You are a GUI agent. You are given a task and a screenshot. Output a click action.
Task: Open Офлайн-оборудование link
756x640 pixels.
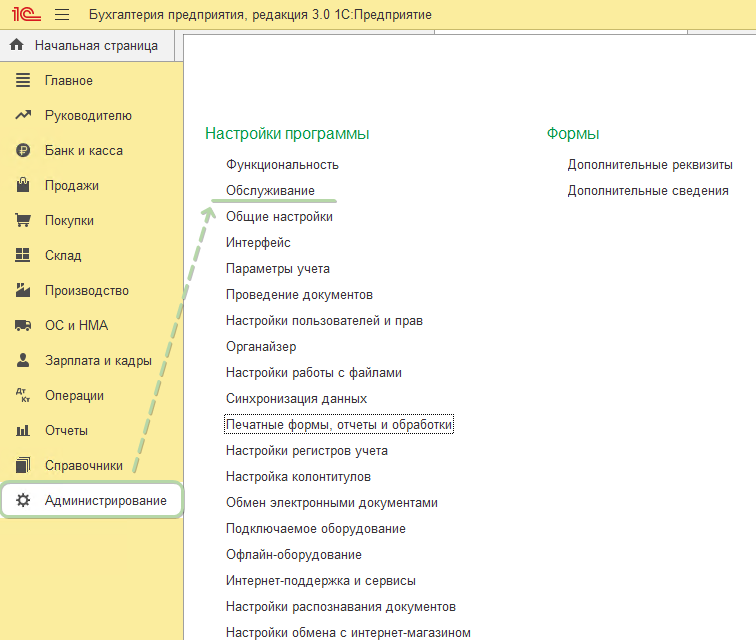pyautogui.click(x=294, y=555)
